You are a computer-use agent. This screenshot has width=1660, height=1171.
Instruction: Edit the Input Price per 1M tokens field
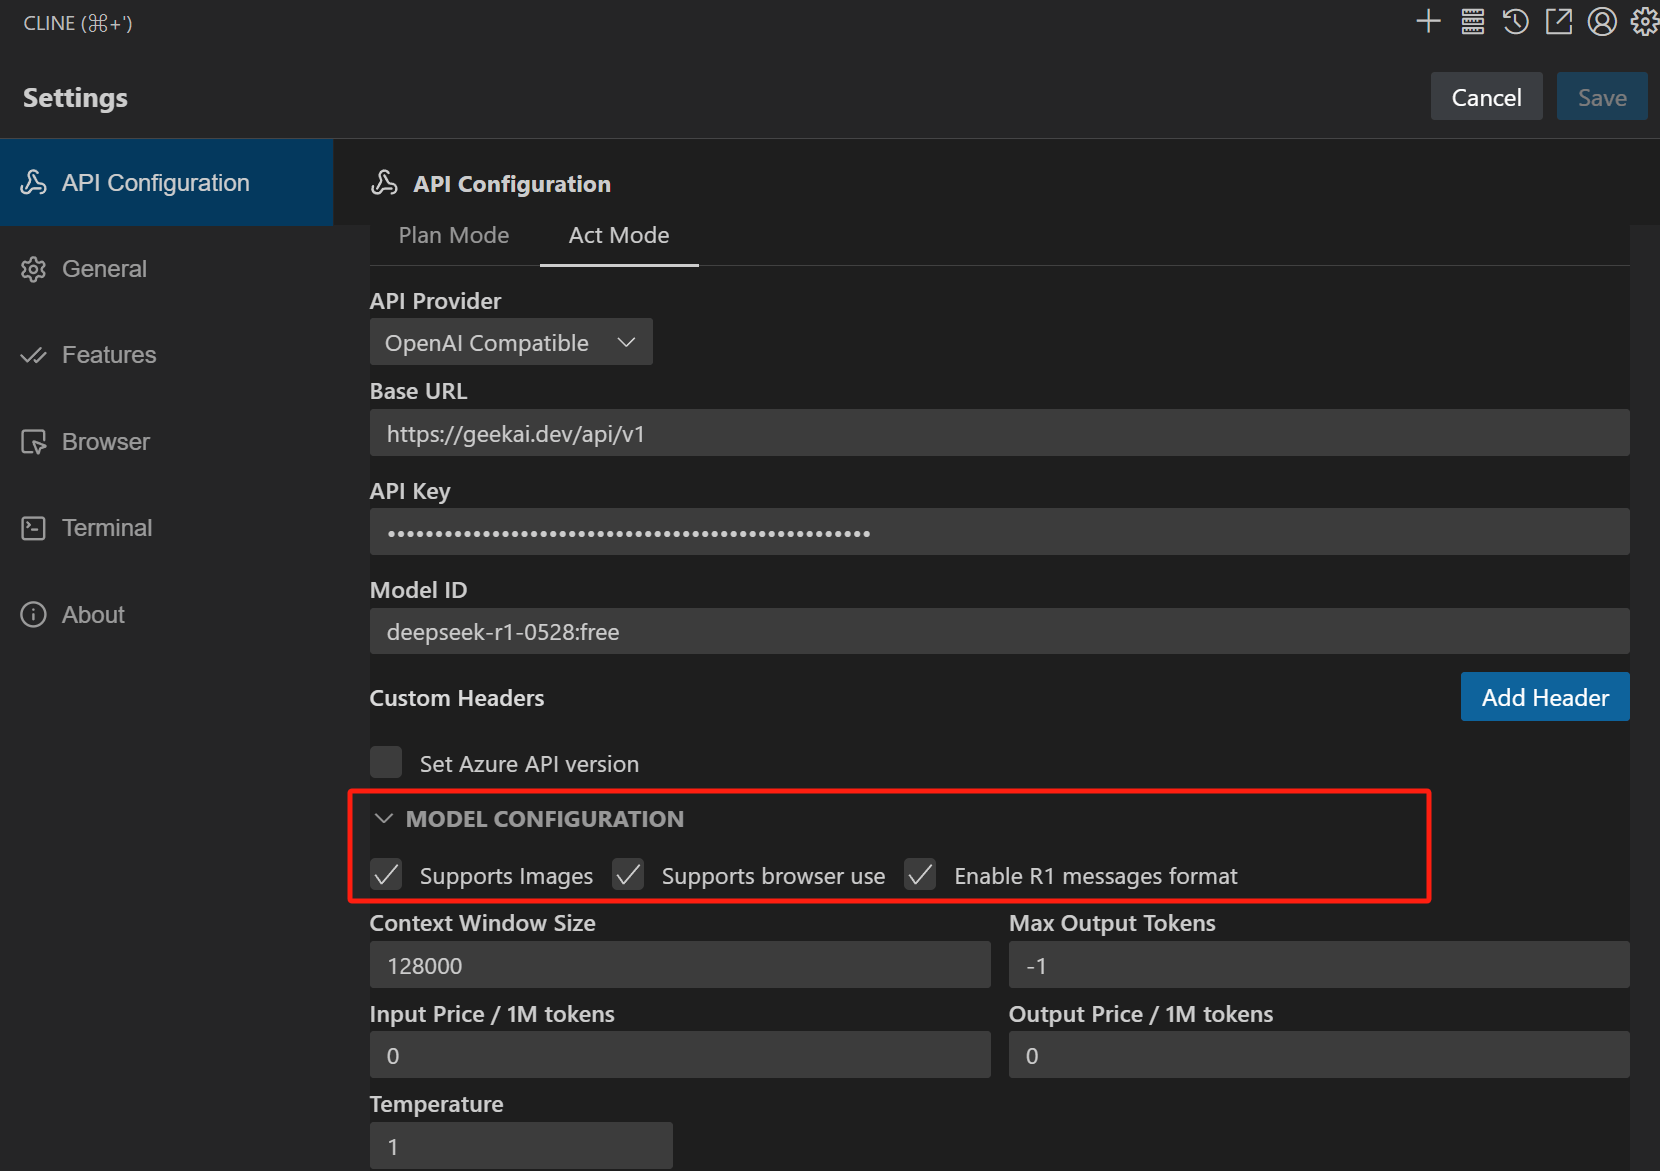tap(680, 1055)
